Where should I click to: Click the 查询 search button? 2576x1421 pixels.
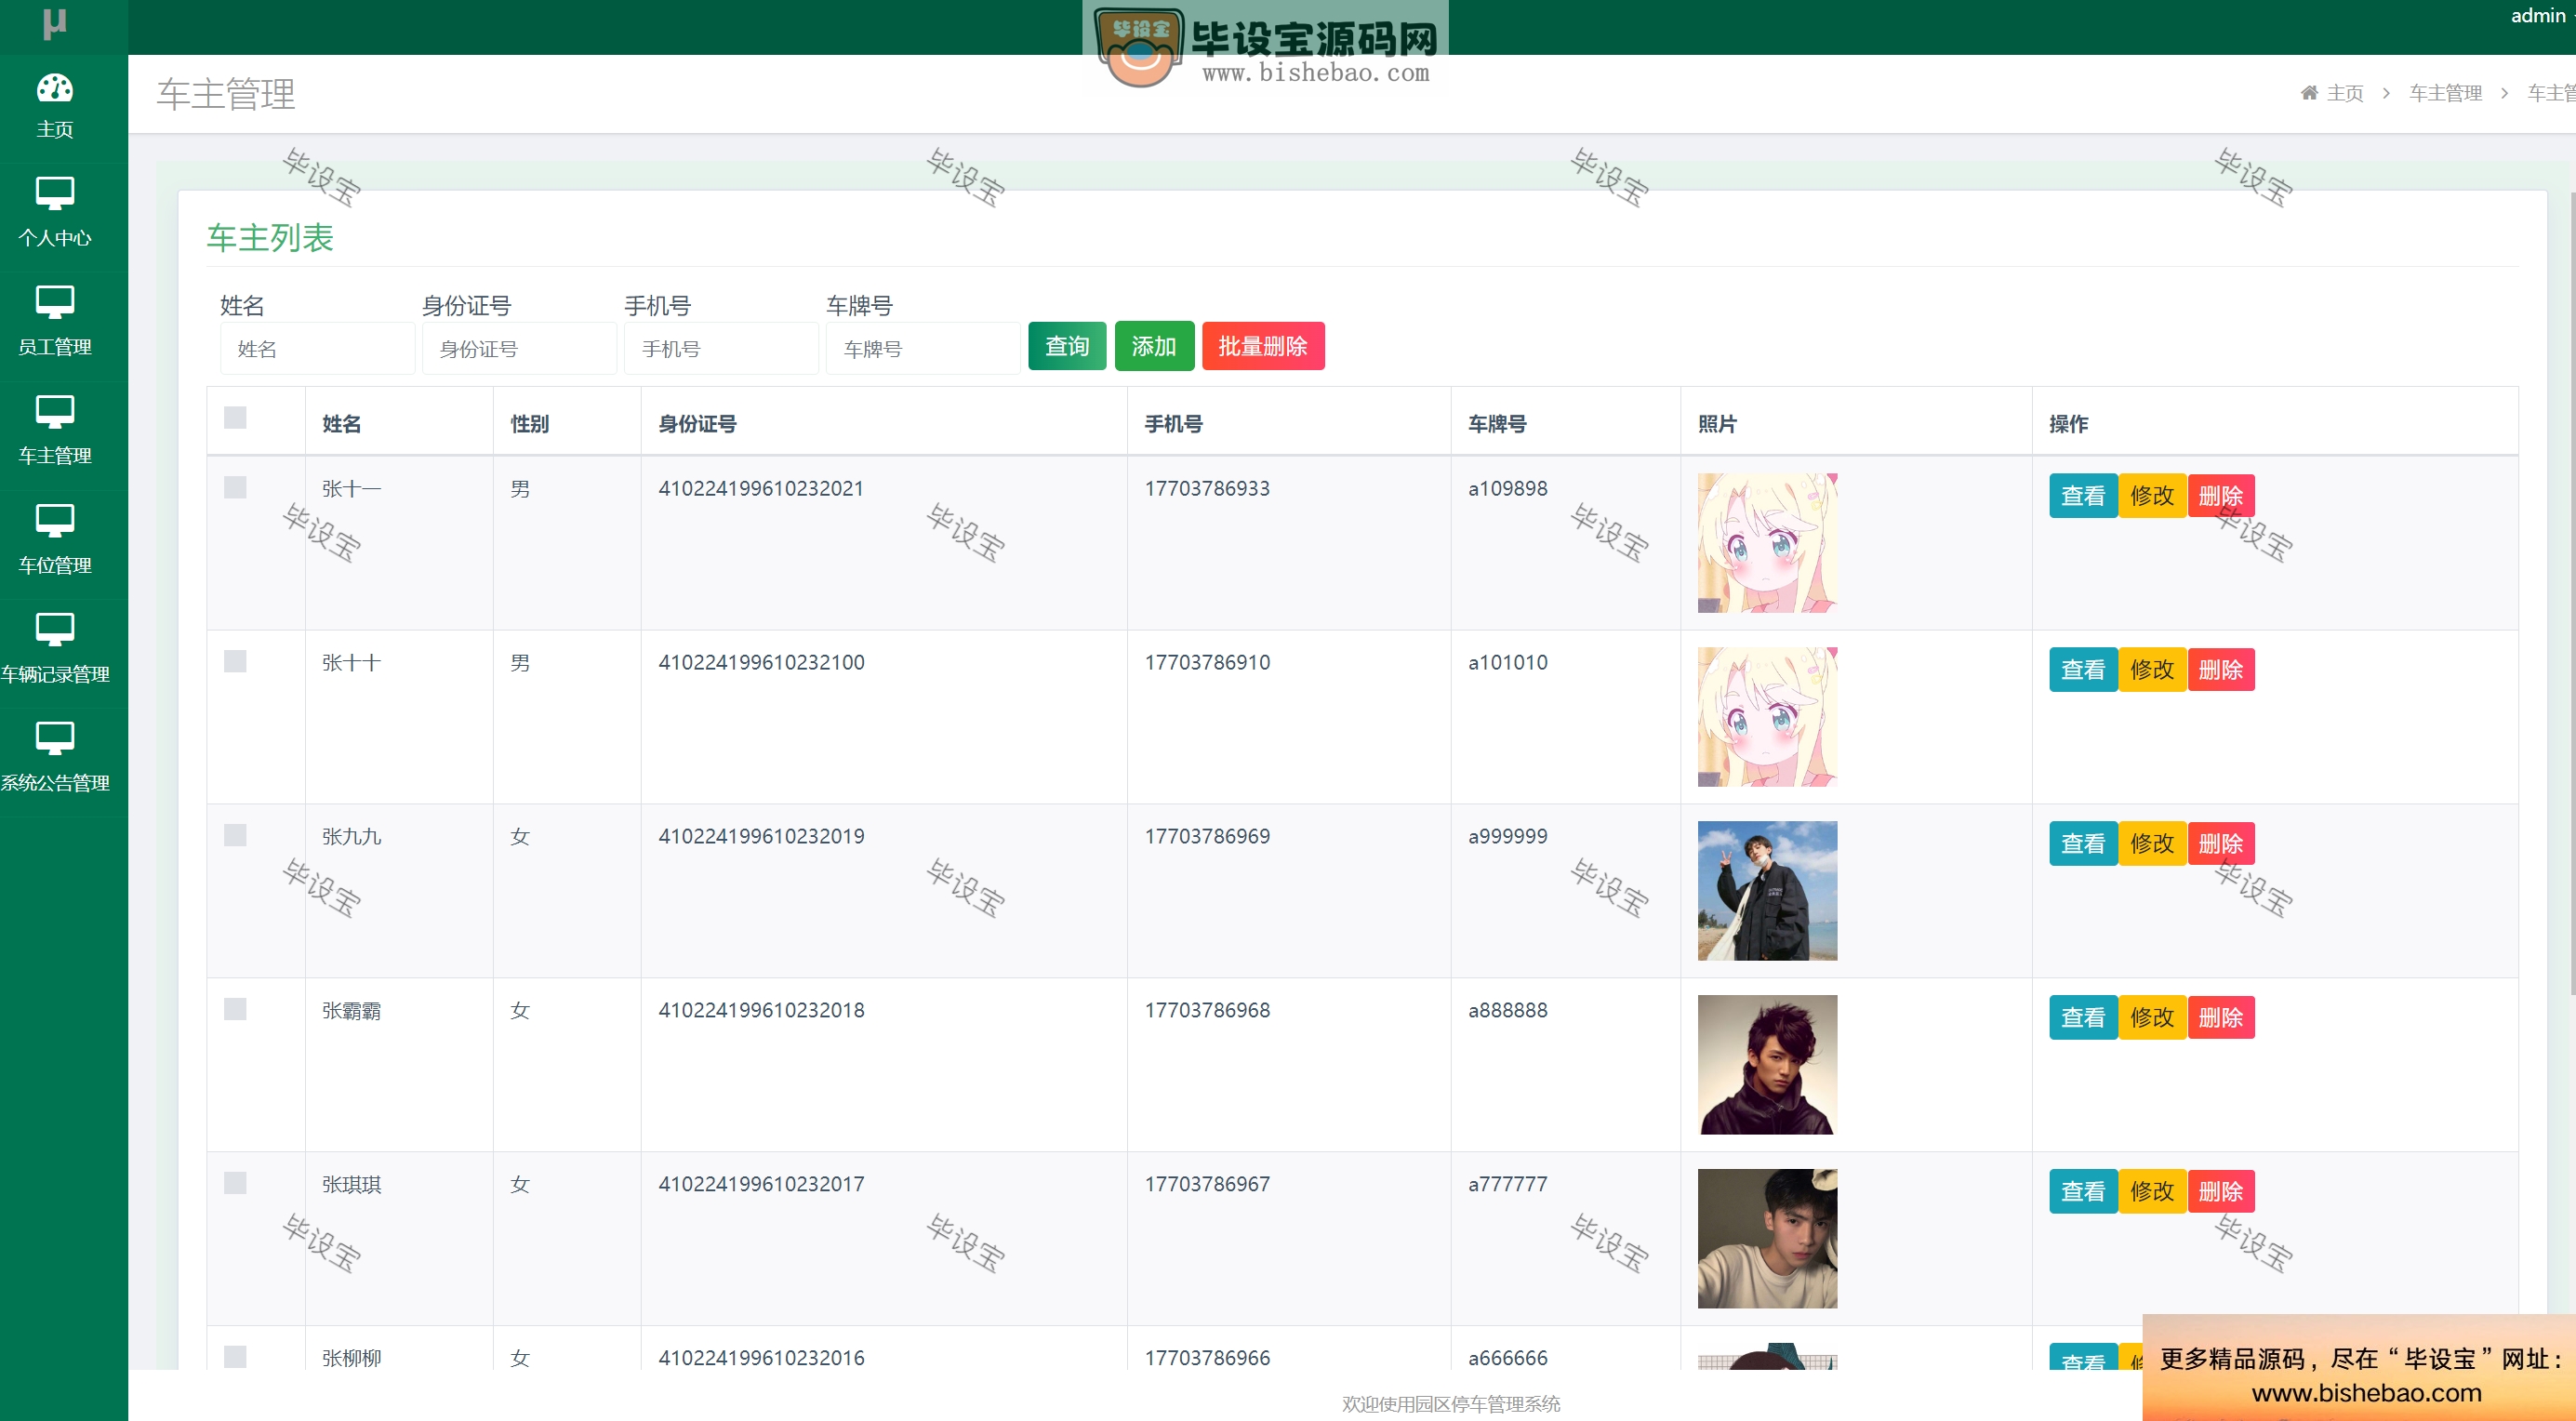[1067, 346]
